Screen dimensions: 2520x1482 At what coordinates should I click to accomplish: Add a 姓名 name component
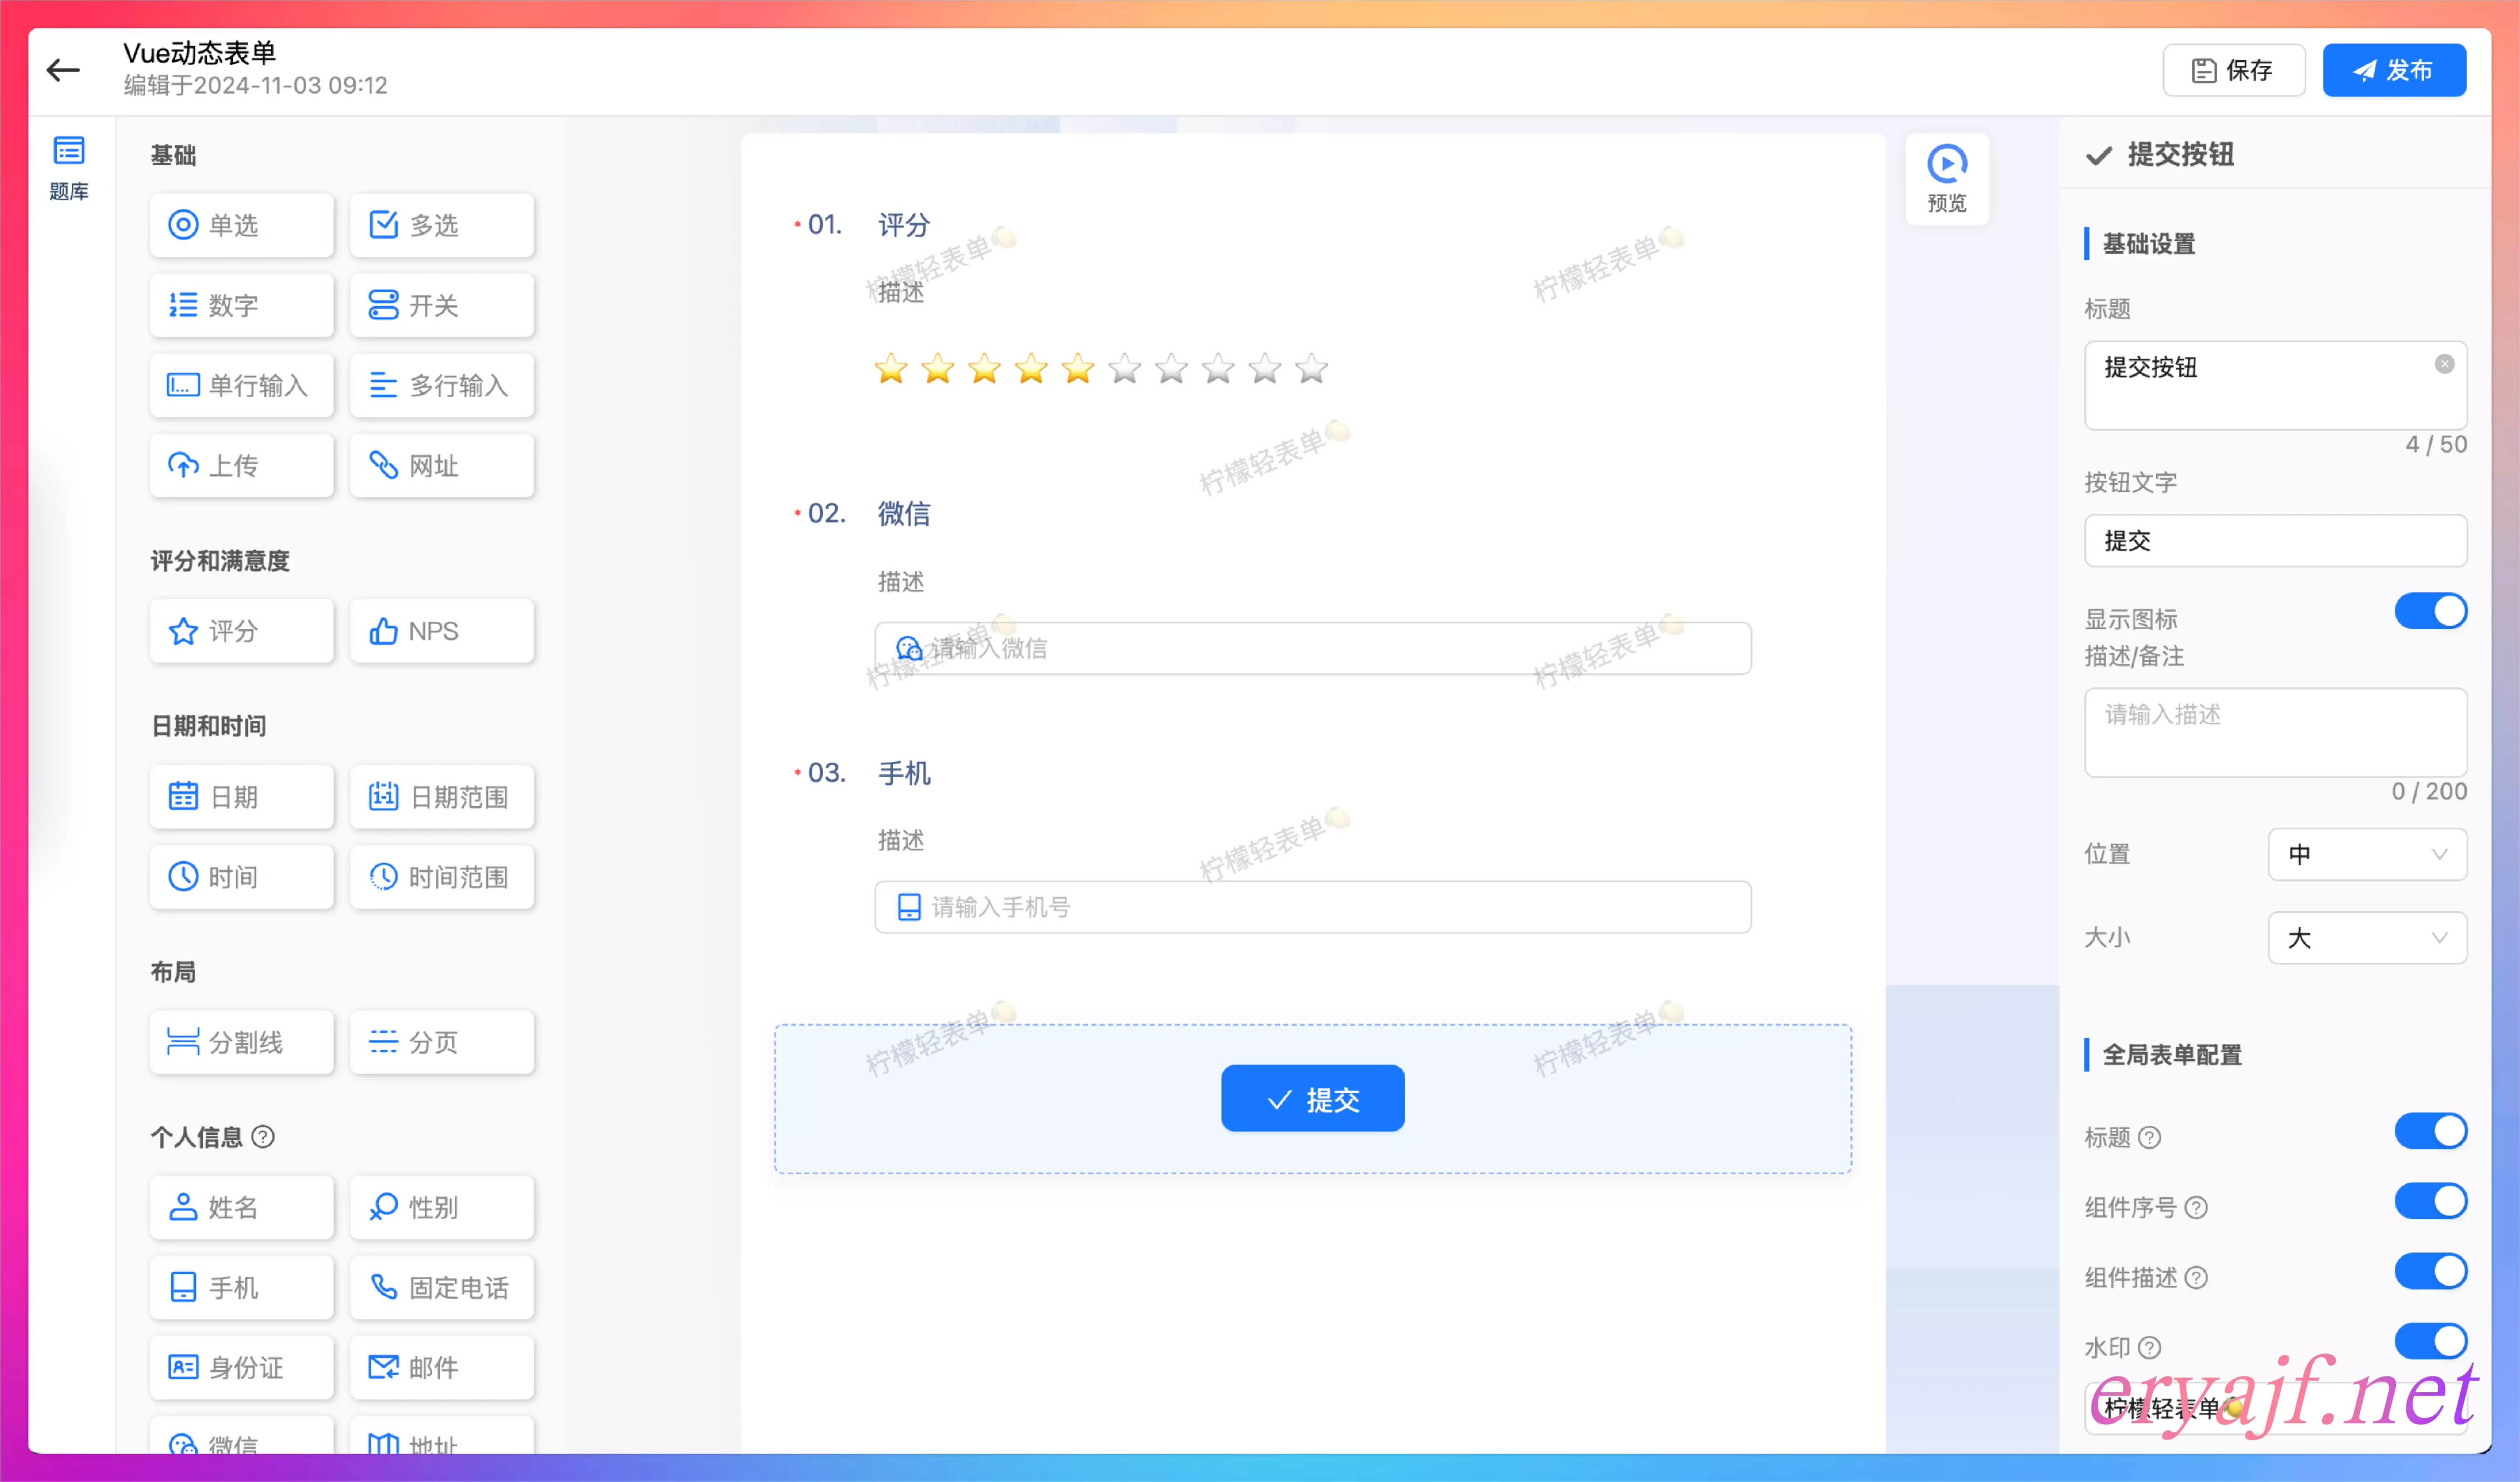tap(242, 1207)
